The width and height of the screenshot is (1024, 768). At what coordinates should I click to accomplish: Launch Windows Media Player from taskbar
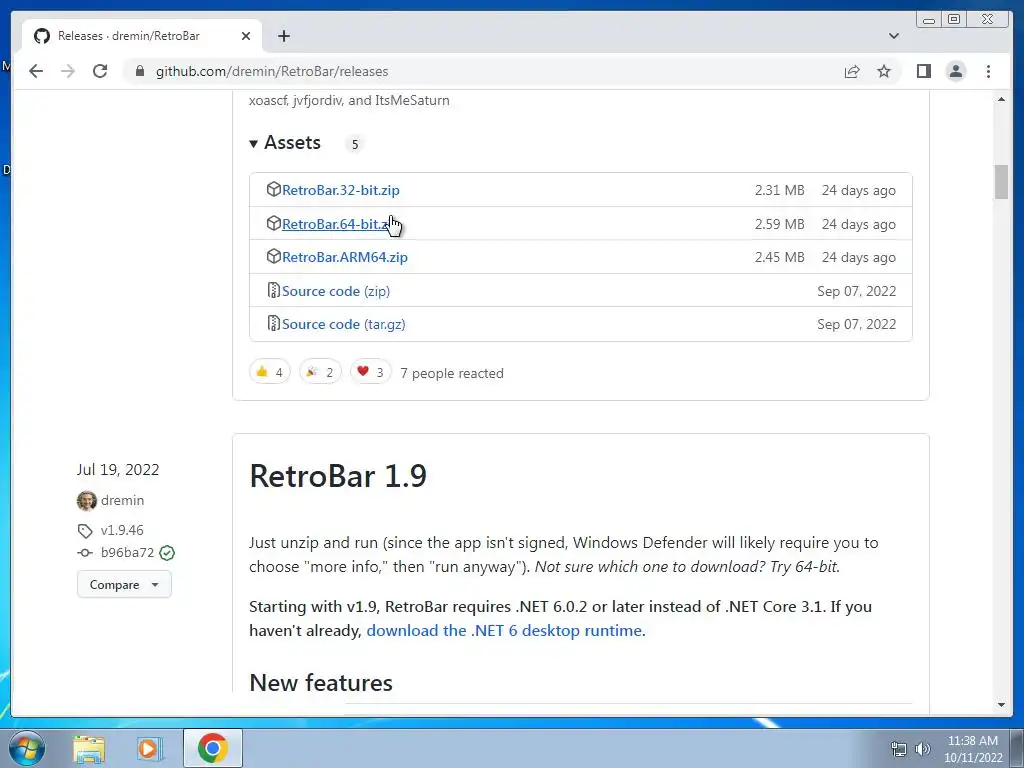click(148, 748)
